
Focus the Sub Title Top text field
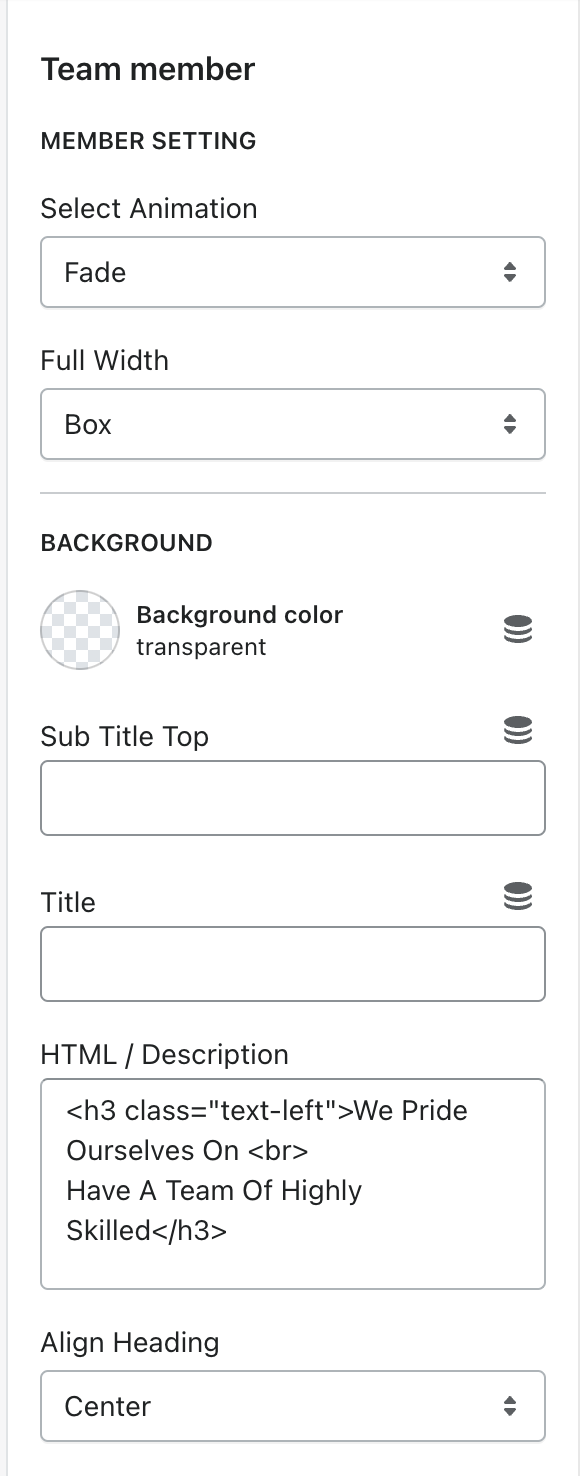pyautogui.click(x=293, y=798)
